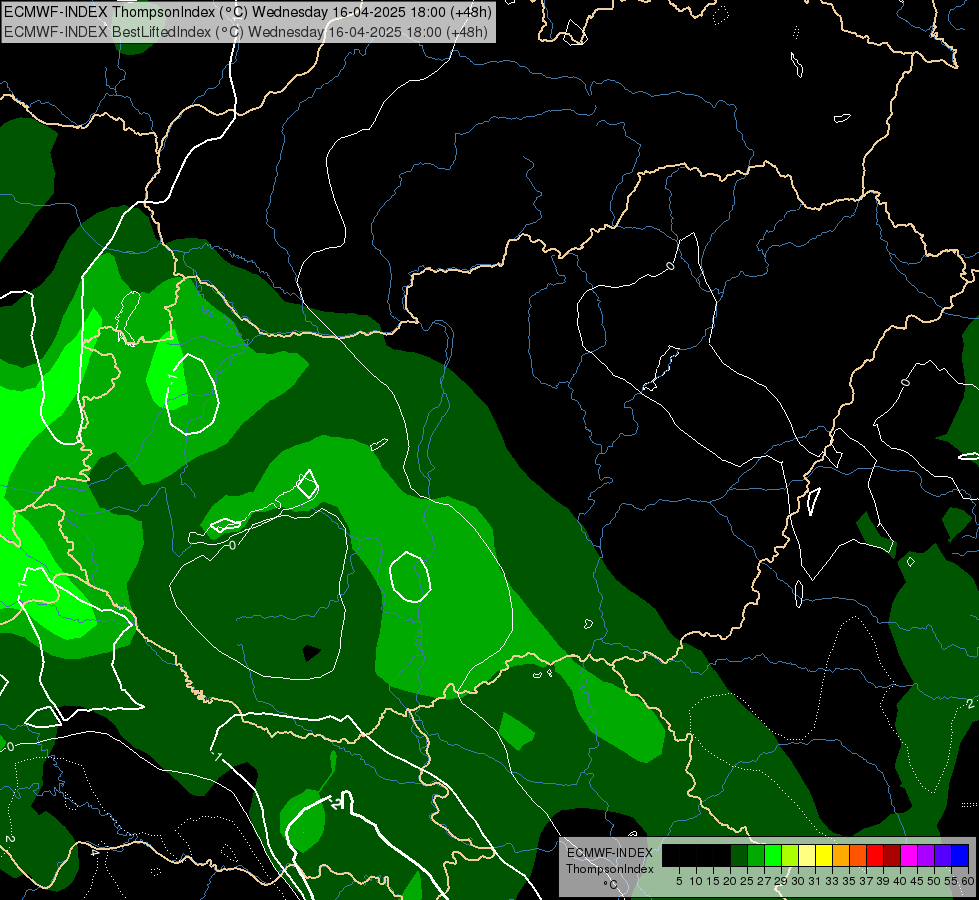Image resolution: width=979 pixels, height=900 pixels.
Task: Select the pale yellow 30–31 legend swatch
Action: [807, 855]
